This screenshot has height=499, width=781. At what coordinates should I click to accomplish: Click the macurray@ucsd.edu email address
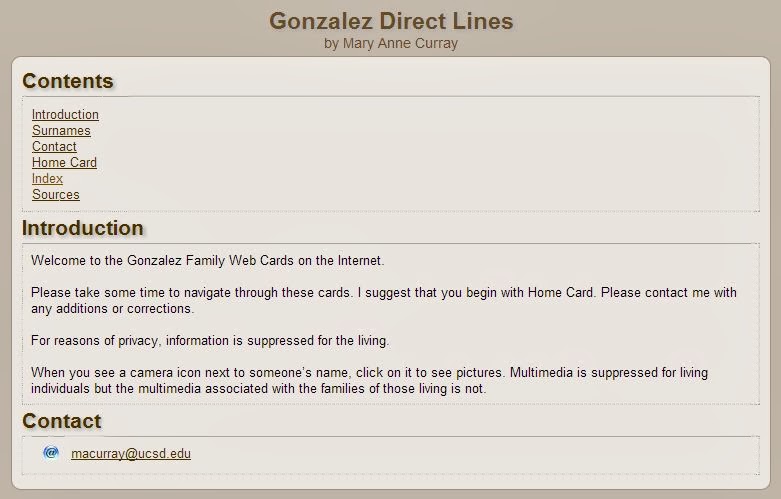131,454
